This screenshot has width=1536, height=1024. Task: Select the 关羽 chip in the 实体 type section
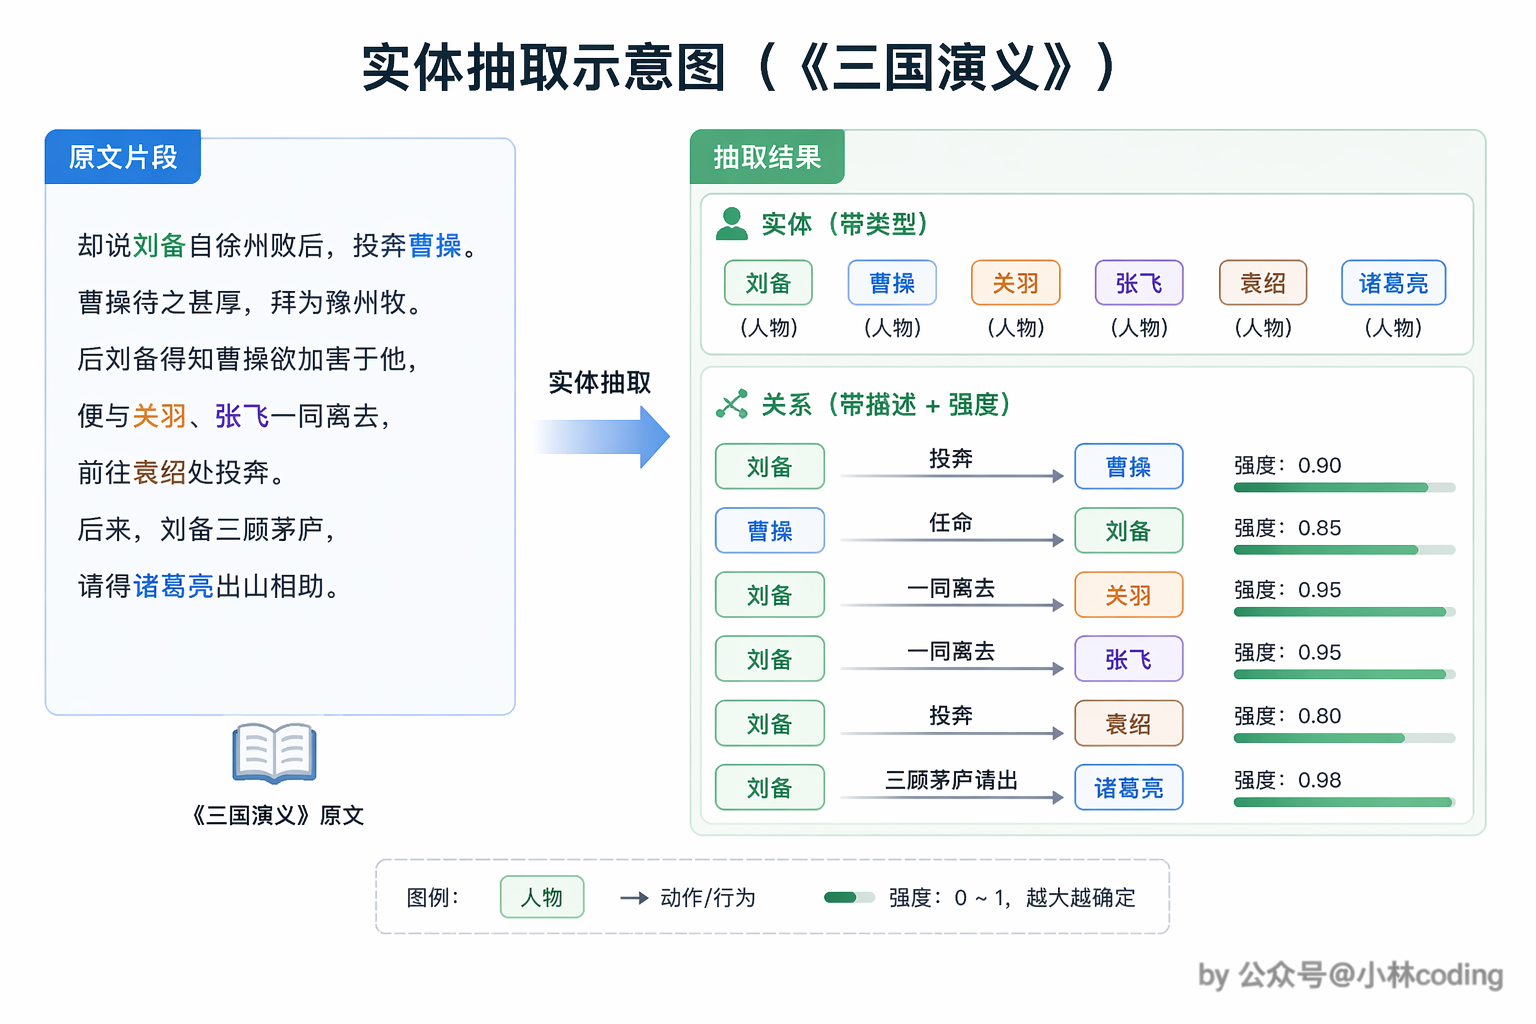(x=1016, y=283)
